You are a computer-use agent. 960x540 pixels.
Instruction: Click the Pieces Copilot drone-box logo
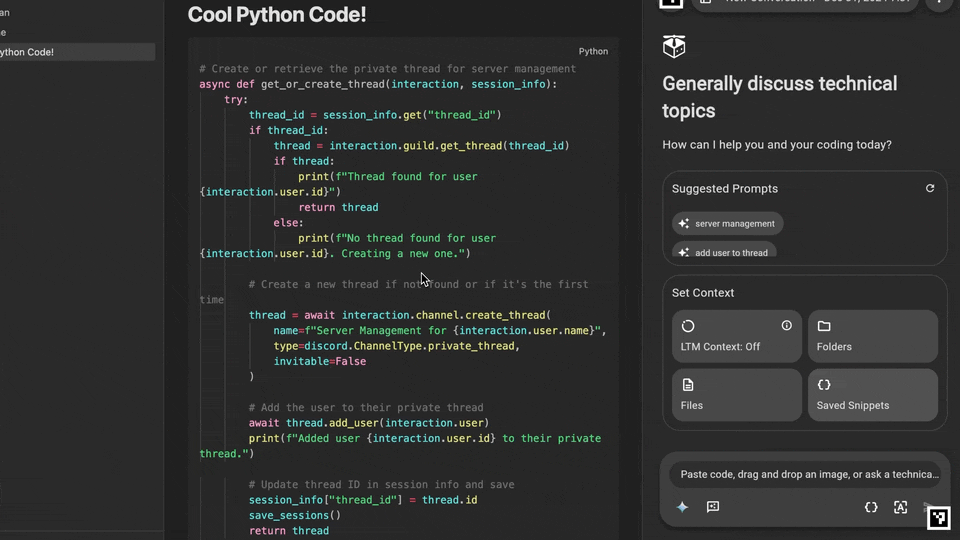click(673, 47)
